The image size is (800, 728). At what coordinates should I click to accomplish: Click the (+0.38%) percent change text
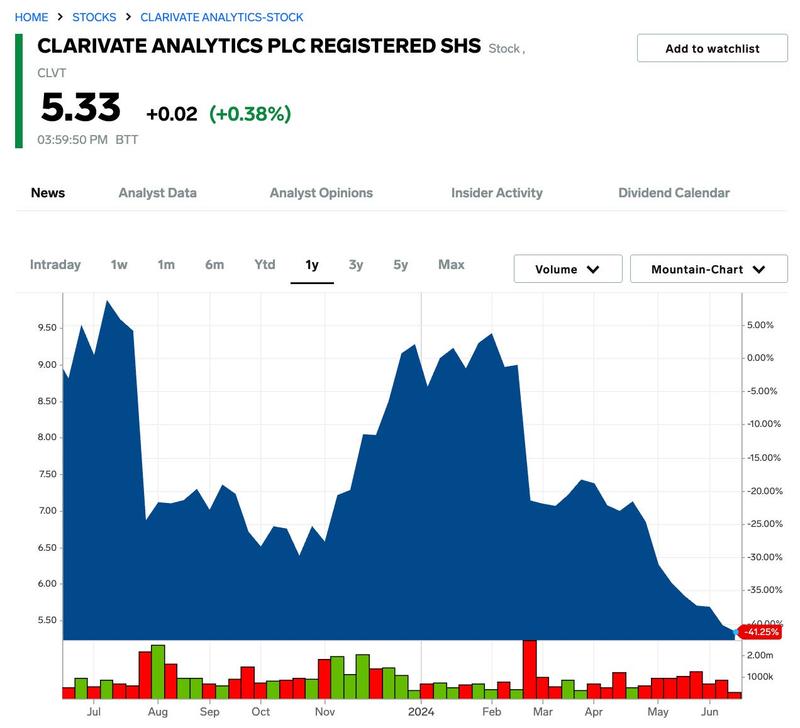[x=250, y=114]
